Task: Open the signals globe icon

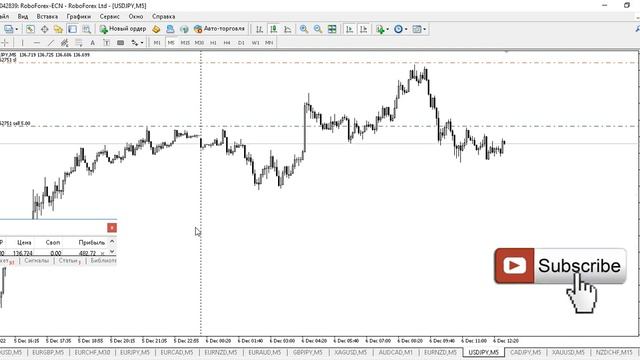Action: (x=184, y=29)
